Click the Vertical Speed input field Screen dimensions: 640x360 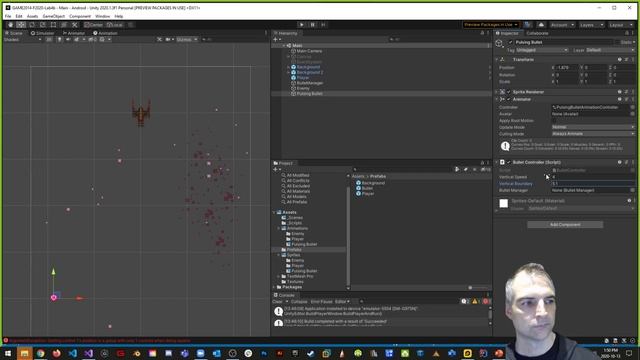593,177
